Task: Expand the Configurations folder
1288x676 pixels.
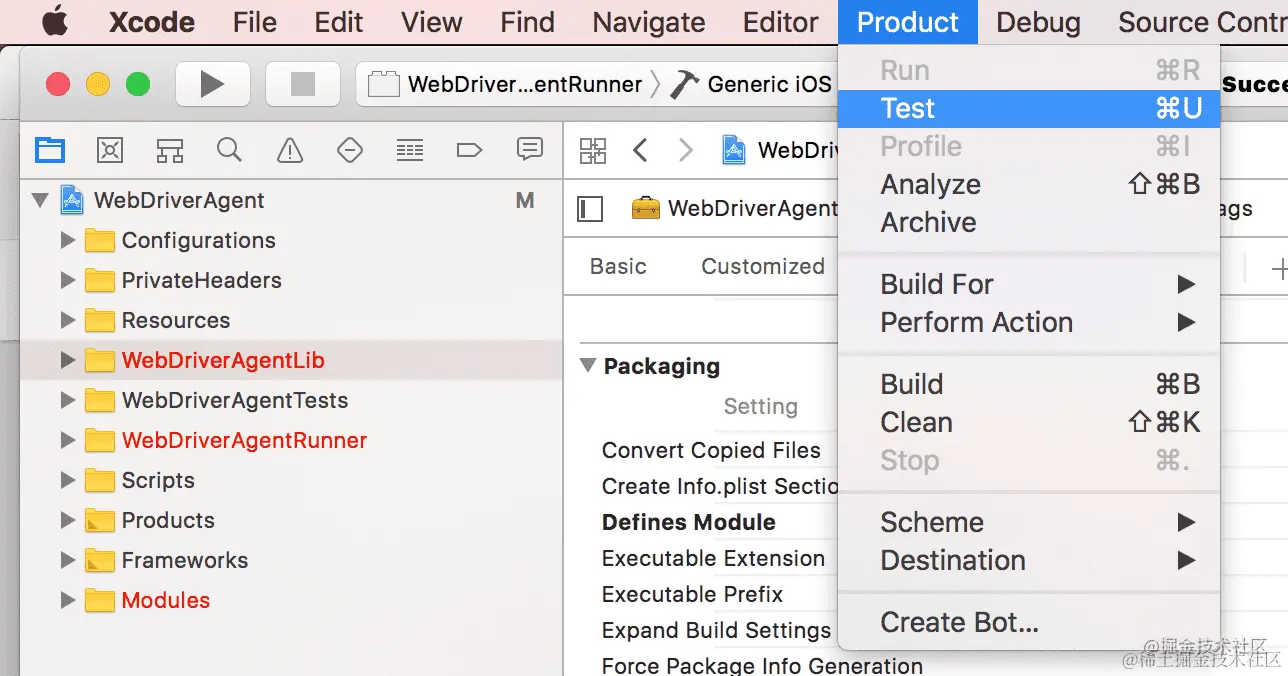Action: 68,240
